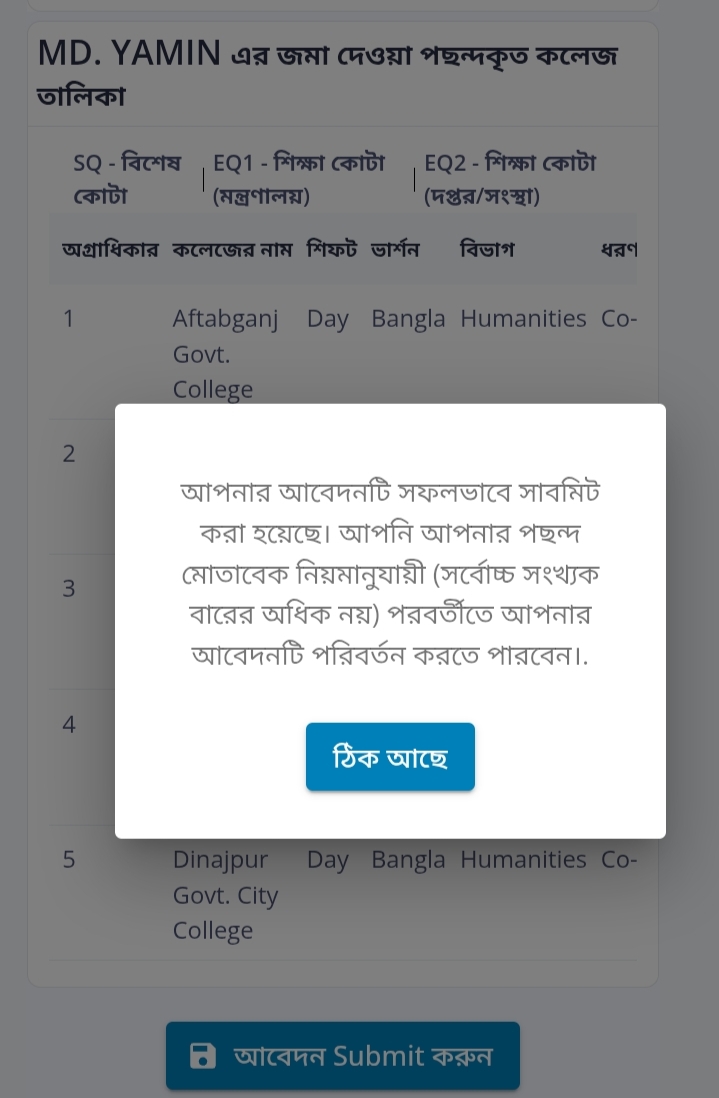Viewport: 719px width, 1098px height.
Task: Select Aftabganj Govt. College entry
Action: (x=225, y=353)
